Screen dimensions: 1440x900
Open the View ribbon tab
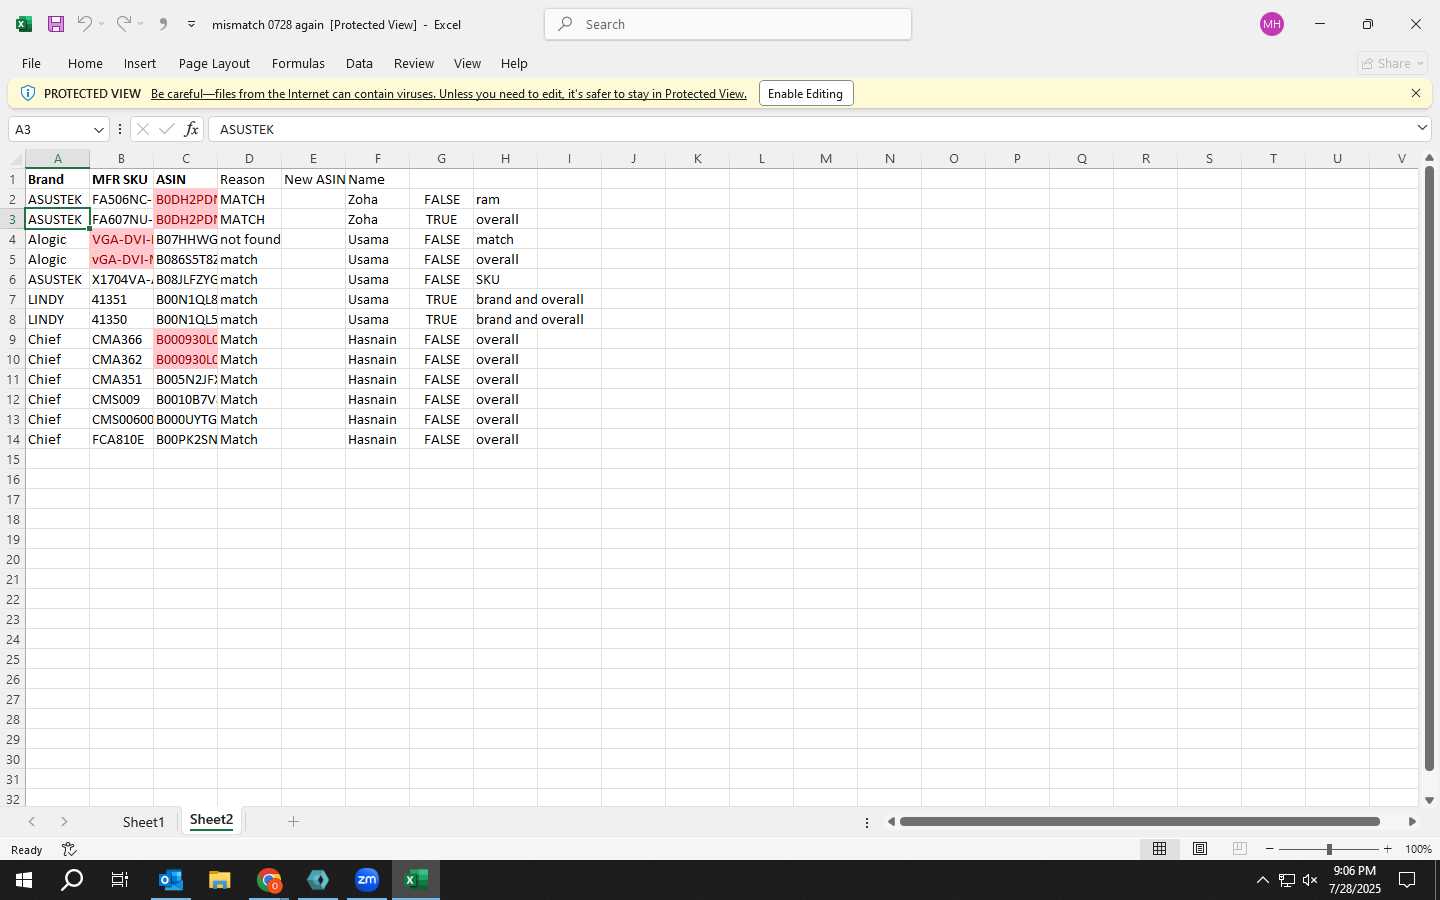[x=467, y=63]
